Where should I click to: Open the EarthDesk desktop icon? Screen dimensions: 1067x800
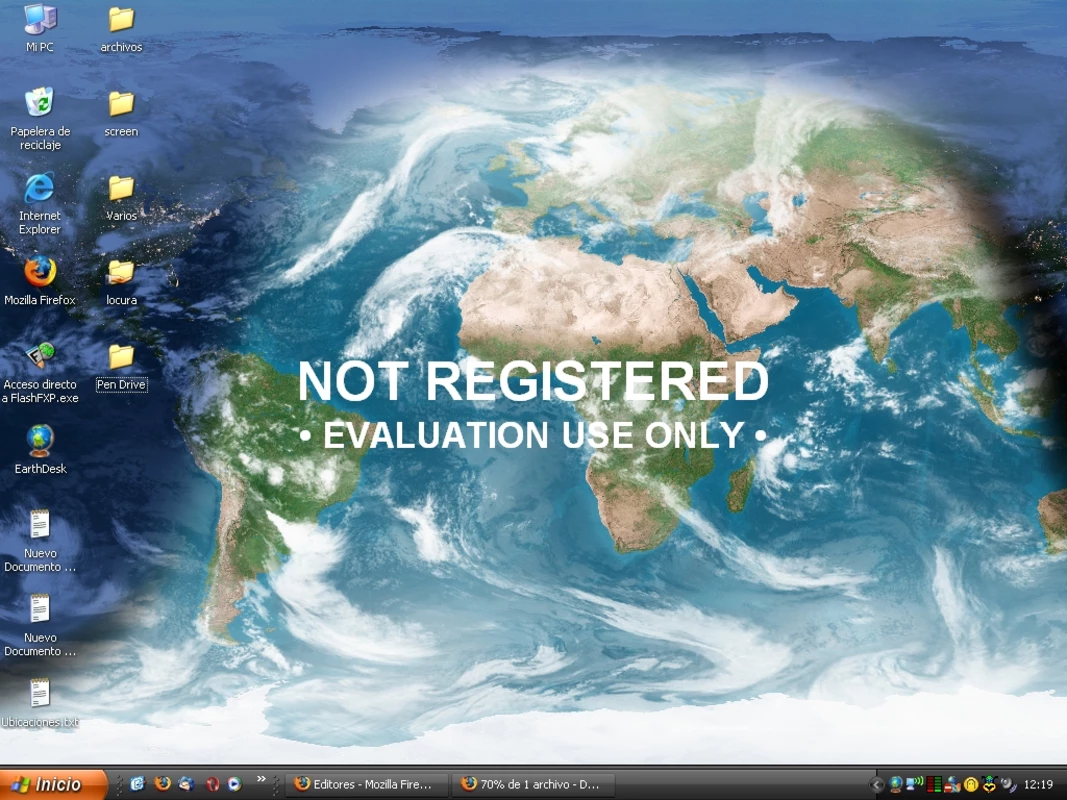[x=40, y=448]
